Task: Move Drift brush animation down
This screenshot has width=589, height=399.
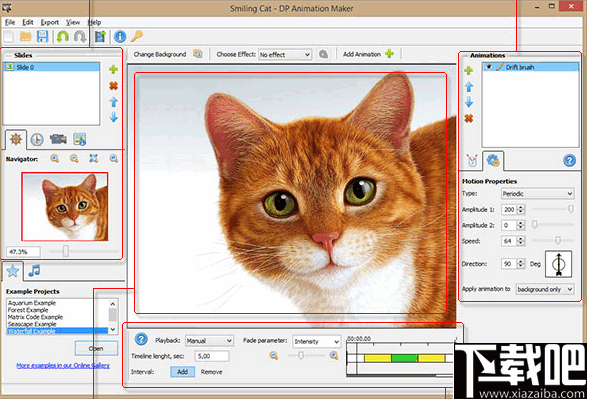Action: (468, 102)
